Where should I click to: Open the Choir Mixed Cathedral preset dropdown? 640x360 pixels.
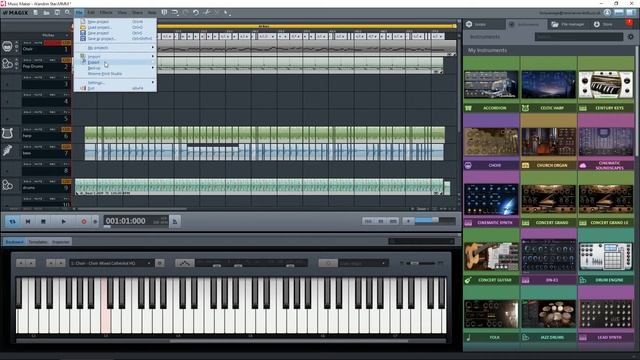(111, 263)
